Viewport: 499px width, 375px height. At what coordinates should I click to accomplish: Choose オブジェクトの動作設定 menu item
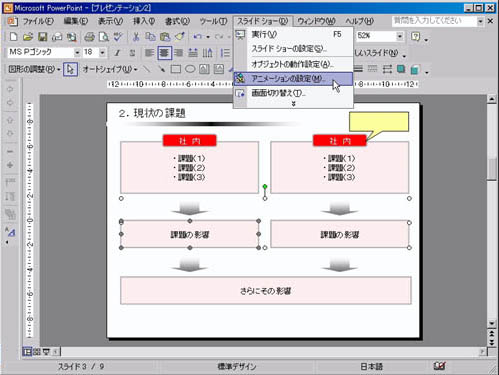click(x=293, y=64)
